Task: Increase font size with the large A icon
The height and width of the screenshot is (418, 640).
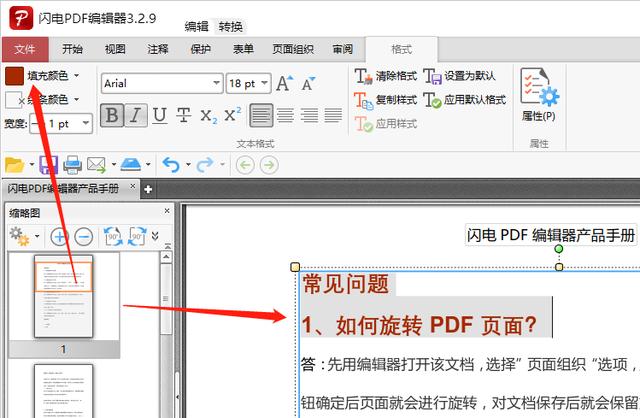Action: (284, 84)
